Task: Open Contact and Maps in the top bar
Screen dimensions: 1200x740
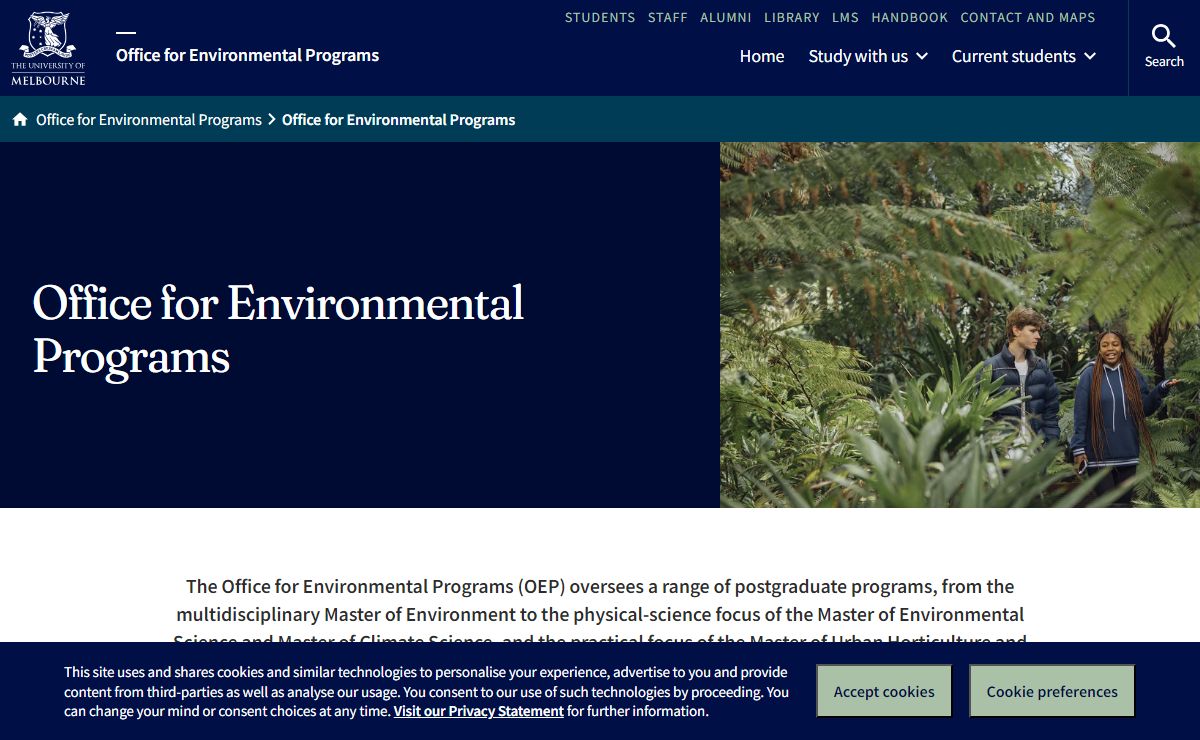Action: point(1028,18)
